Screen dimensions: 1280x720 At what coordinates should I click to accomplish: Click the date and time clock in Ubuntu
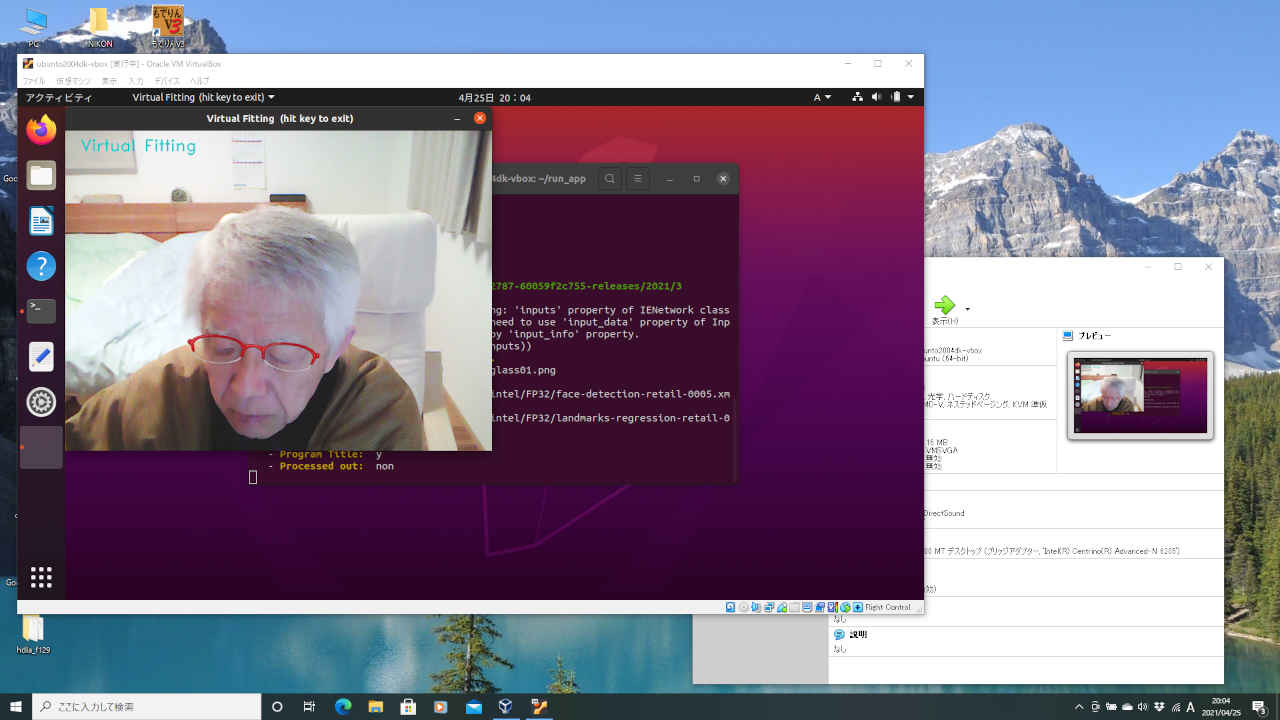tap(494, 98)
